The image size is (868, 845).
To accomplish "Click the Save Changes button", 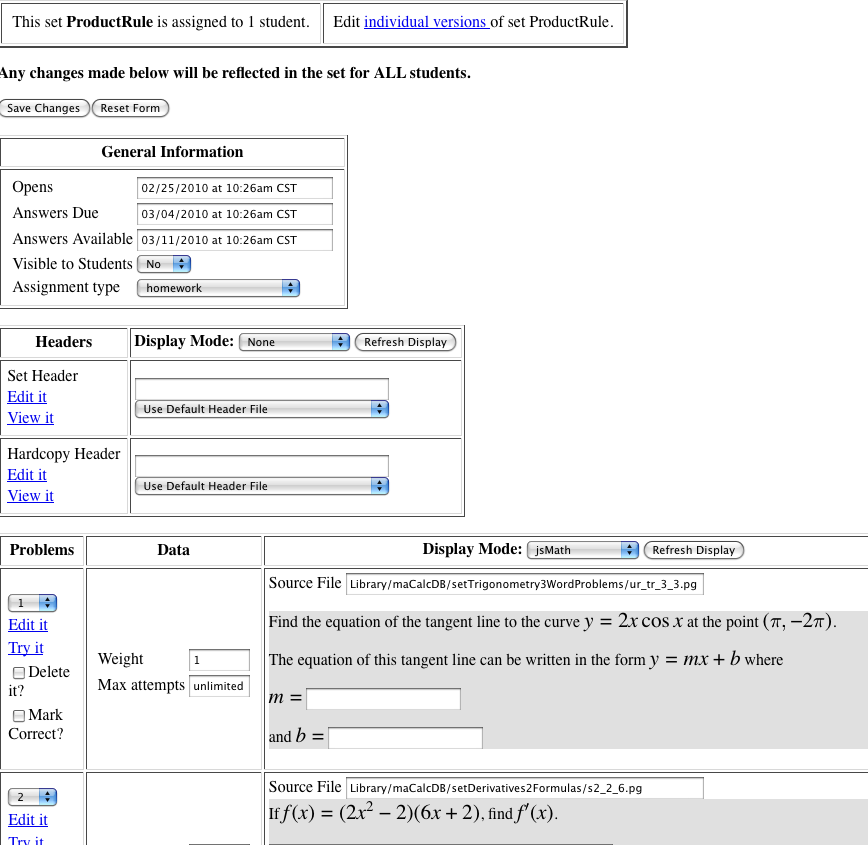I will 43,108.
